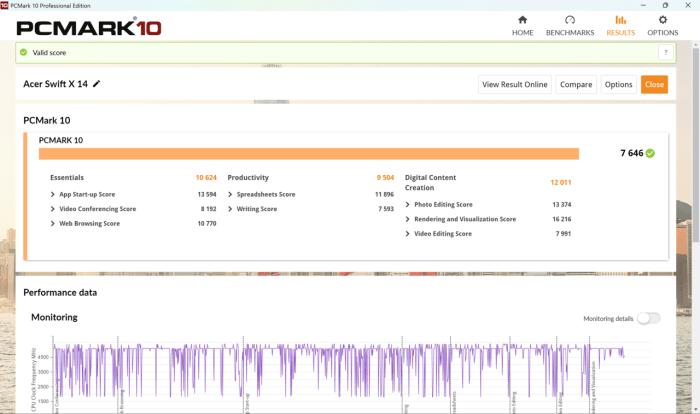Click the Productivity heading

pos(248,177)
